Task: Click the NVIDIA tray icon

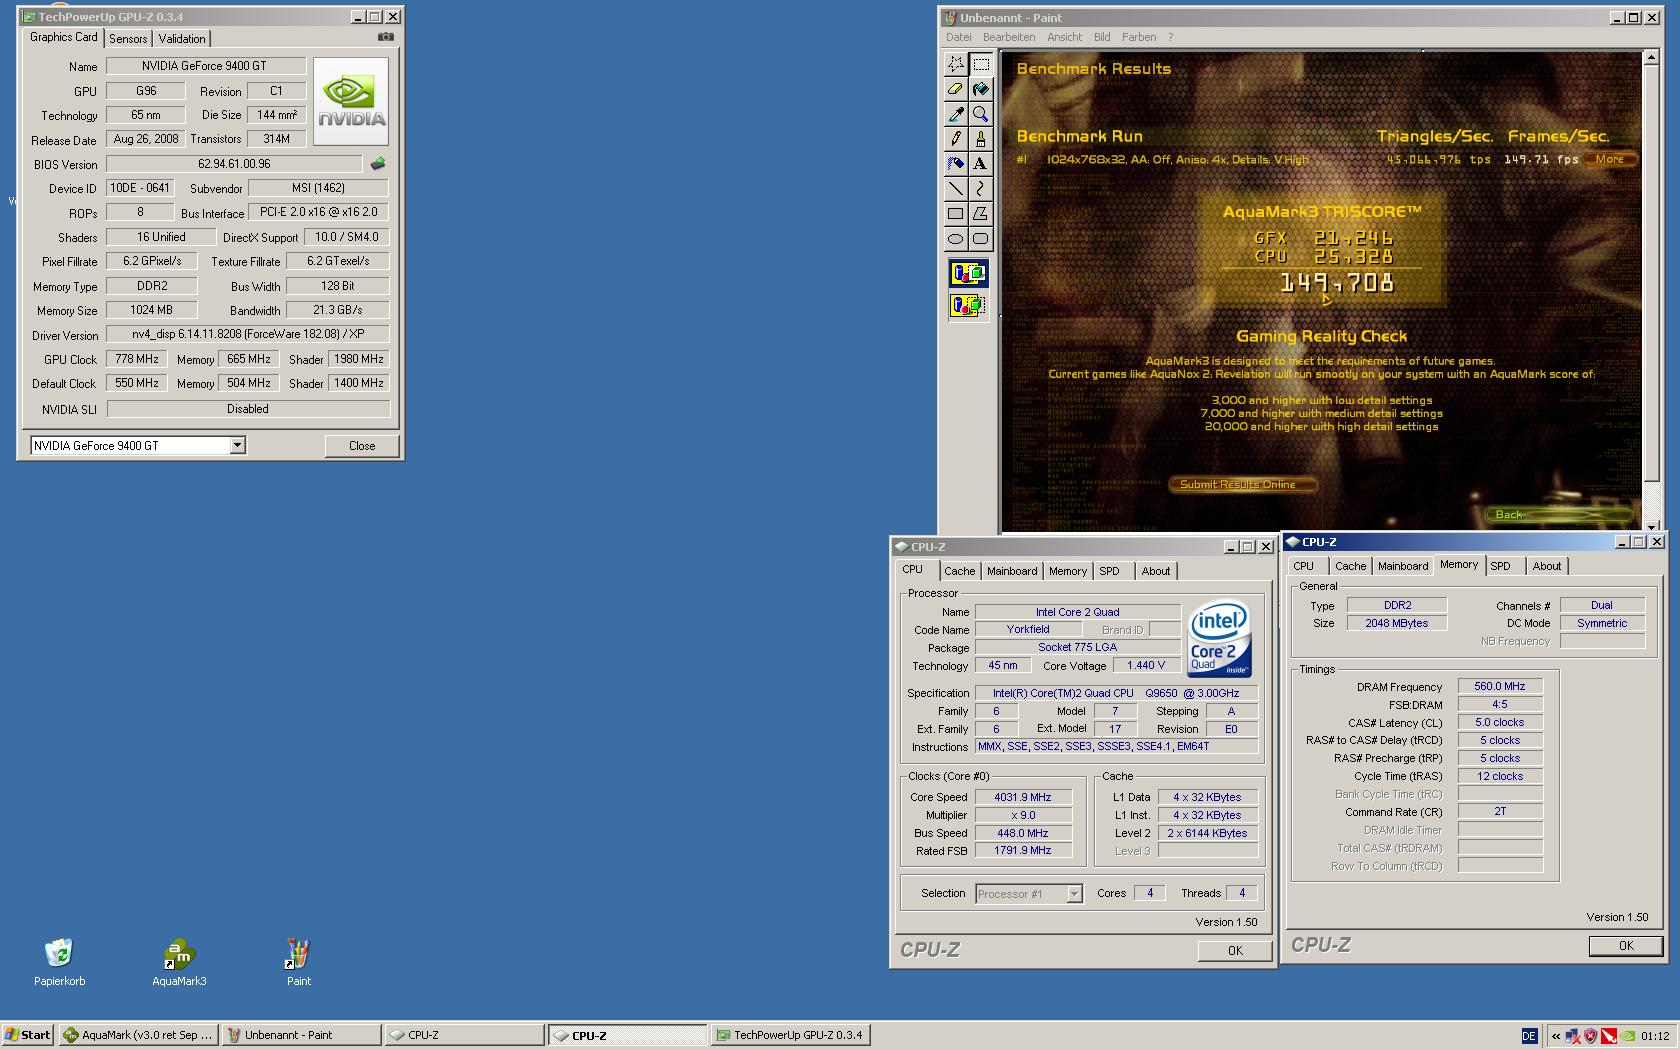Action: pyautogui.click(x=1628, y=1036)
